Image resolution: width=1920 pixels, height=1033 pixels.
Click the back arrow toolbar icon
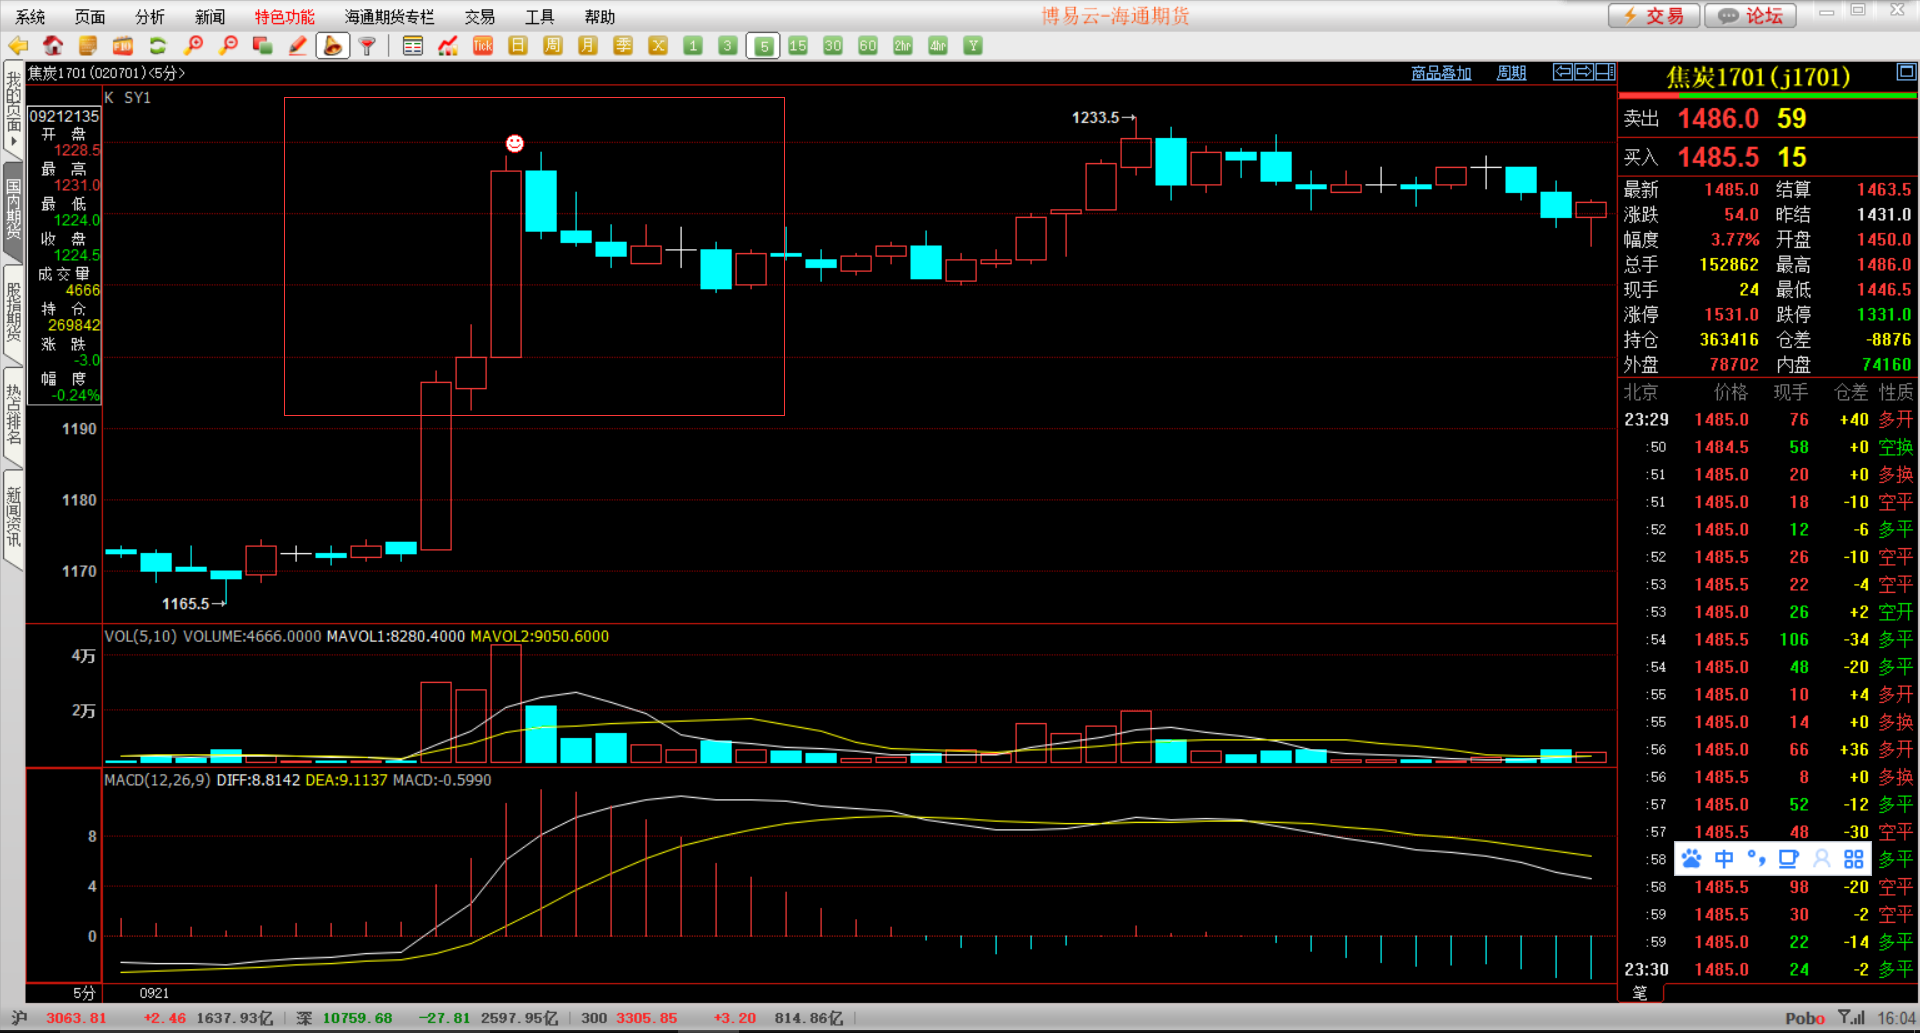click(x=18, y=46)
